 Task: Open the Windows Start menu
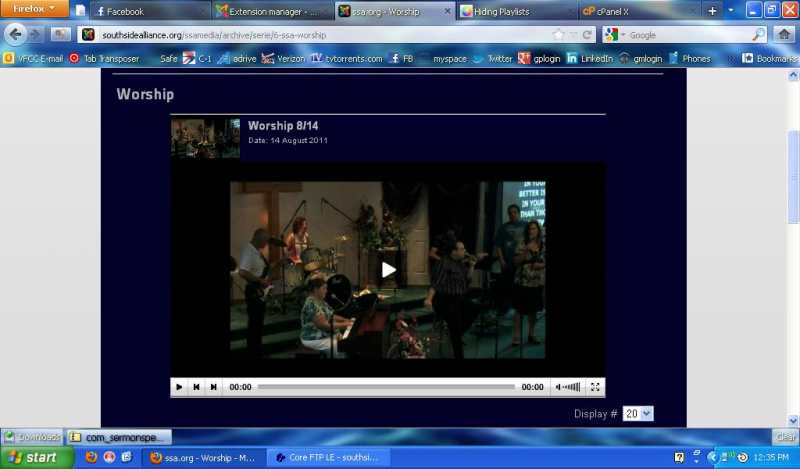pyautogui.click(x=36, y=458)
